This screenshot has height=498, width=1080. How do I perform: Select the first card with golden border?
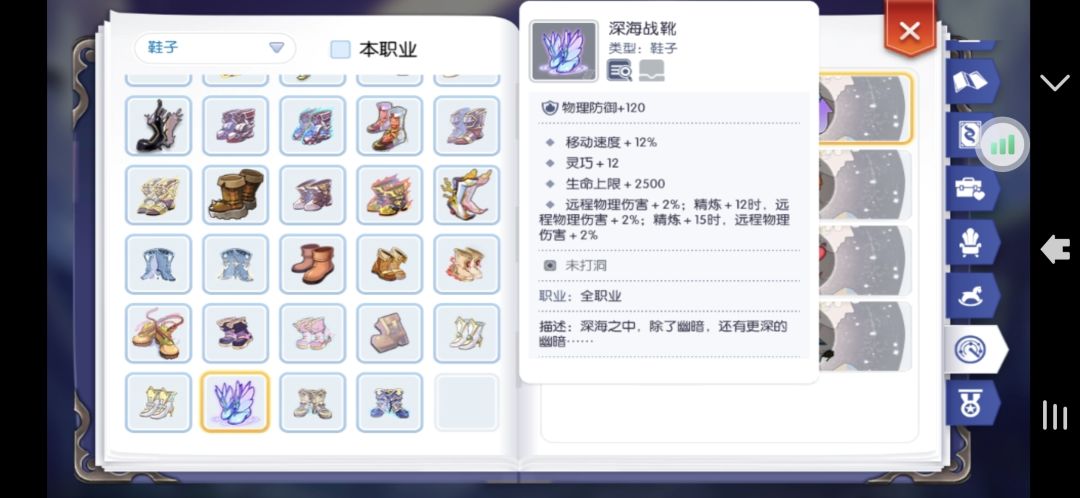click(x=865, y=108)
